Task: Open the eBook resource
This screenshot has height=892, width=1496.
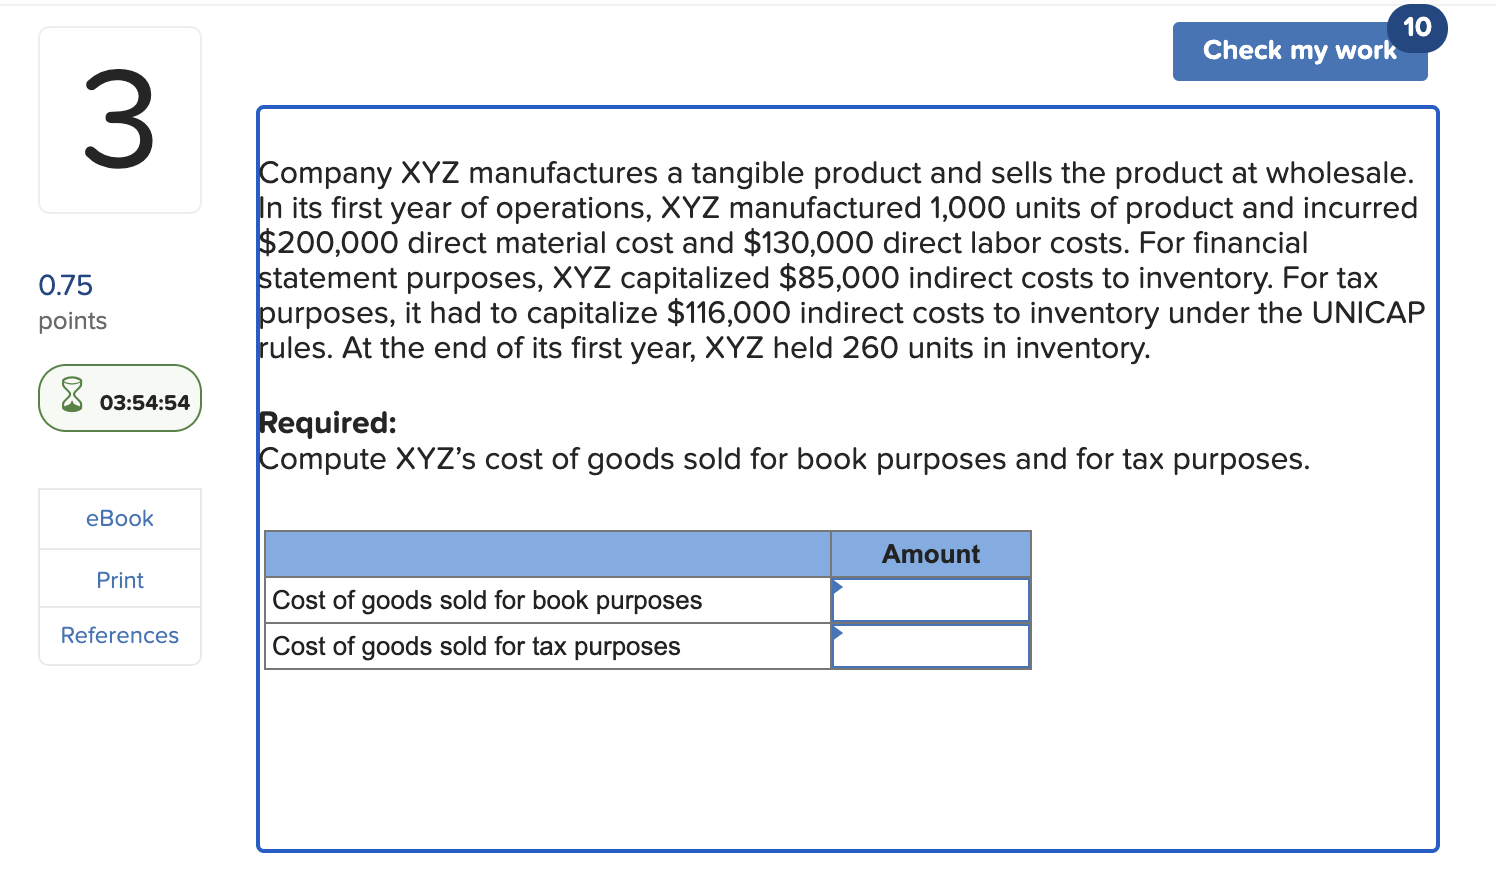Action: [x=119, y=518]
